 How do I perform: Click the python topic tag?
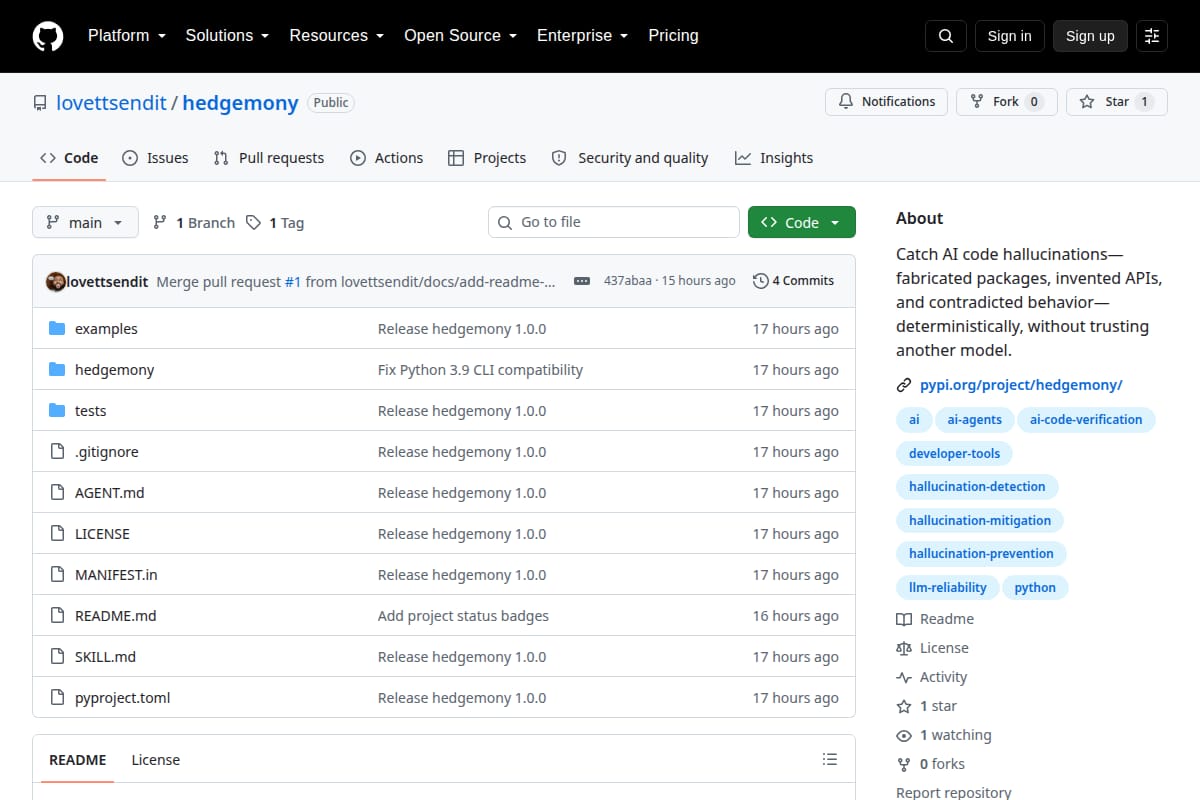point(1035,588)
